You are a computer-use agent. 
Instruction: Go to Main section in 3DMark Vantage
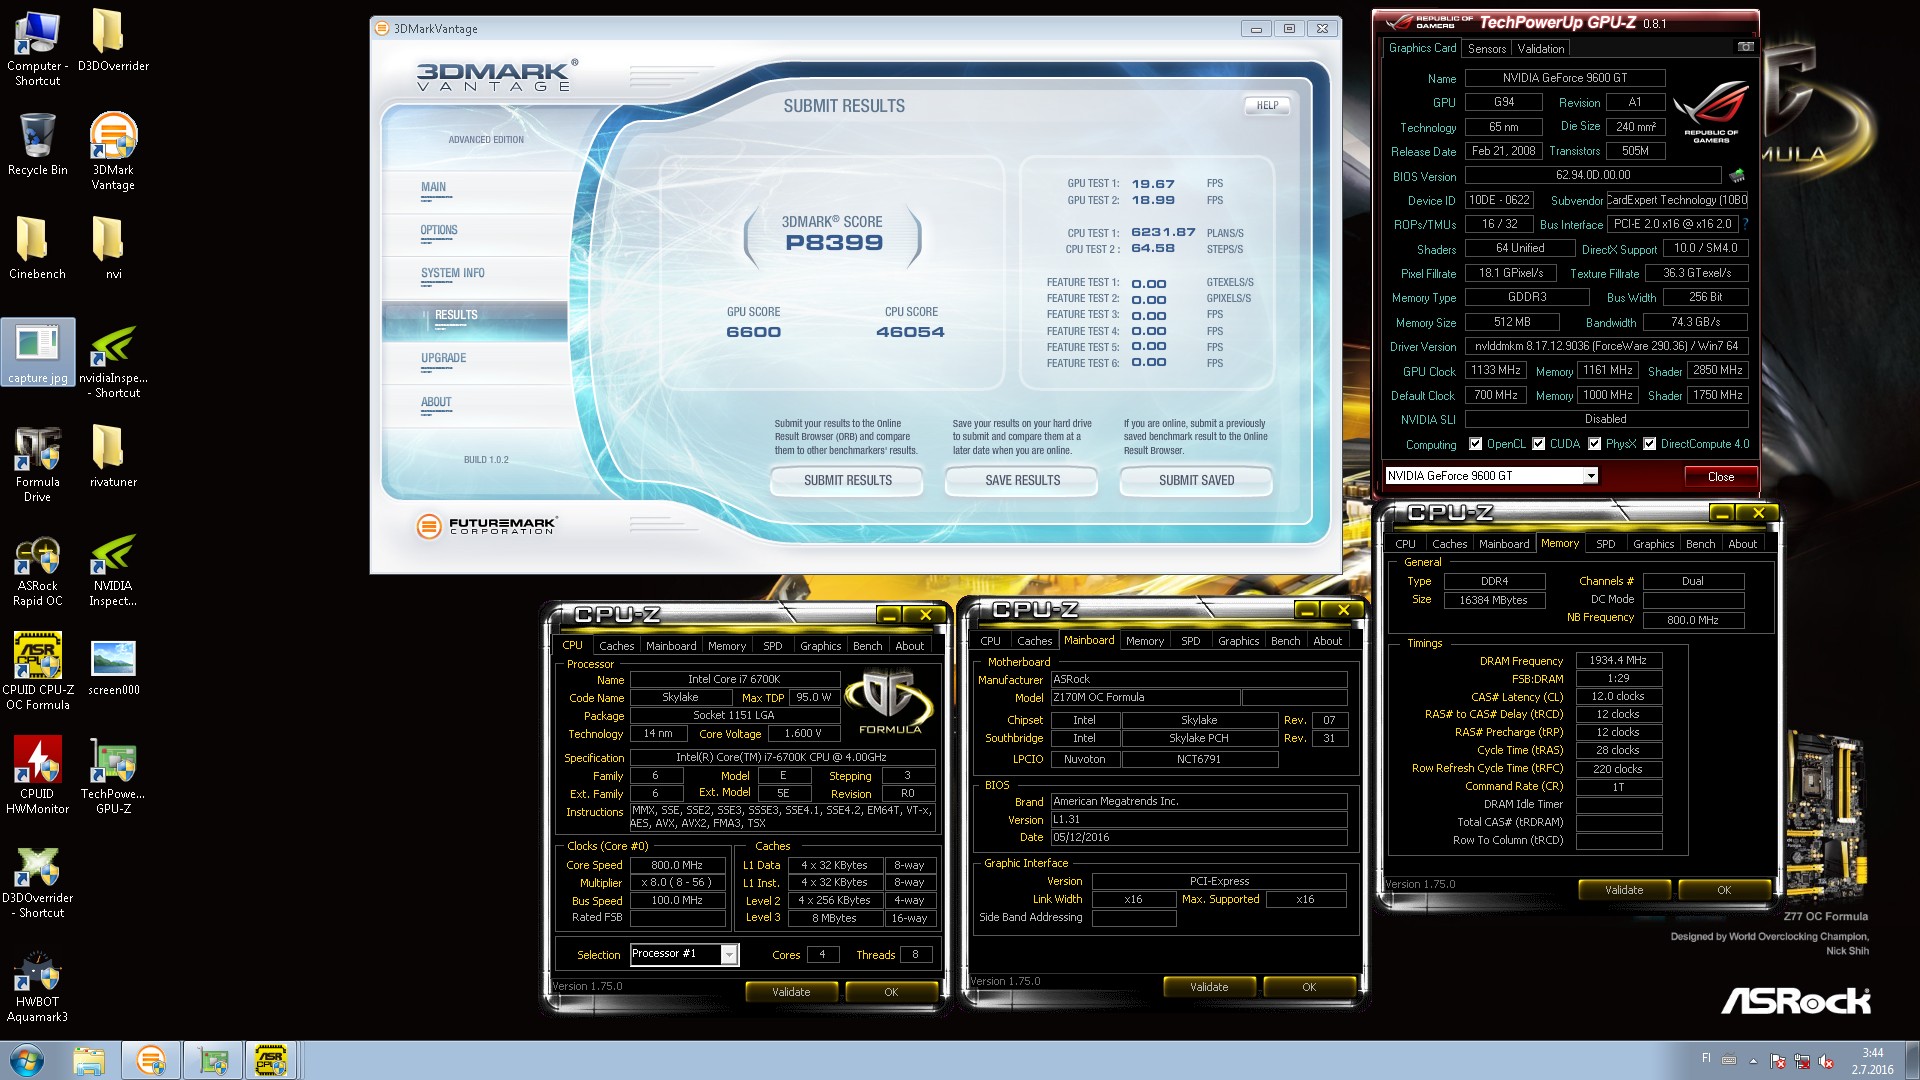(433, 187)
